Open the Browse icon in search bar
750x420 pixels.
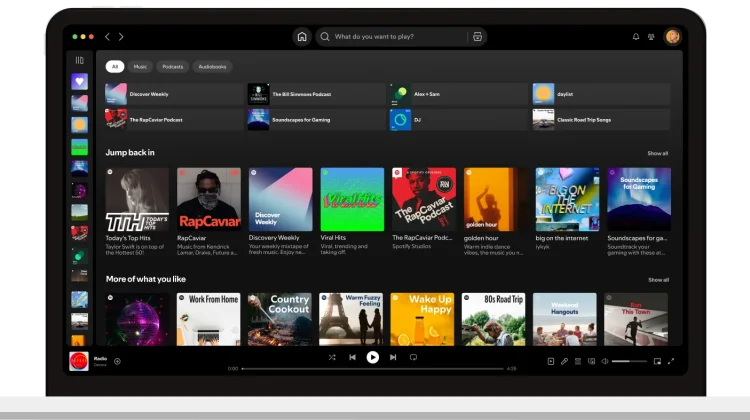(x=477, y=37)
